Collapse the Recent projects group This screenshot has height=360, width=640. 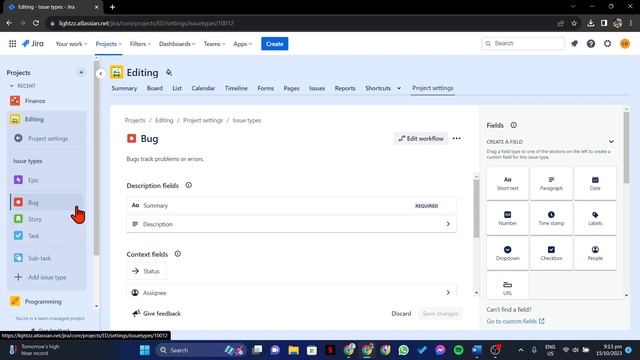point(11,86)
